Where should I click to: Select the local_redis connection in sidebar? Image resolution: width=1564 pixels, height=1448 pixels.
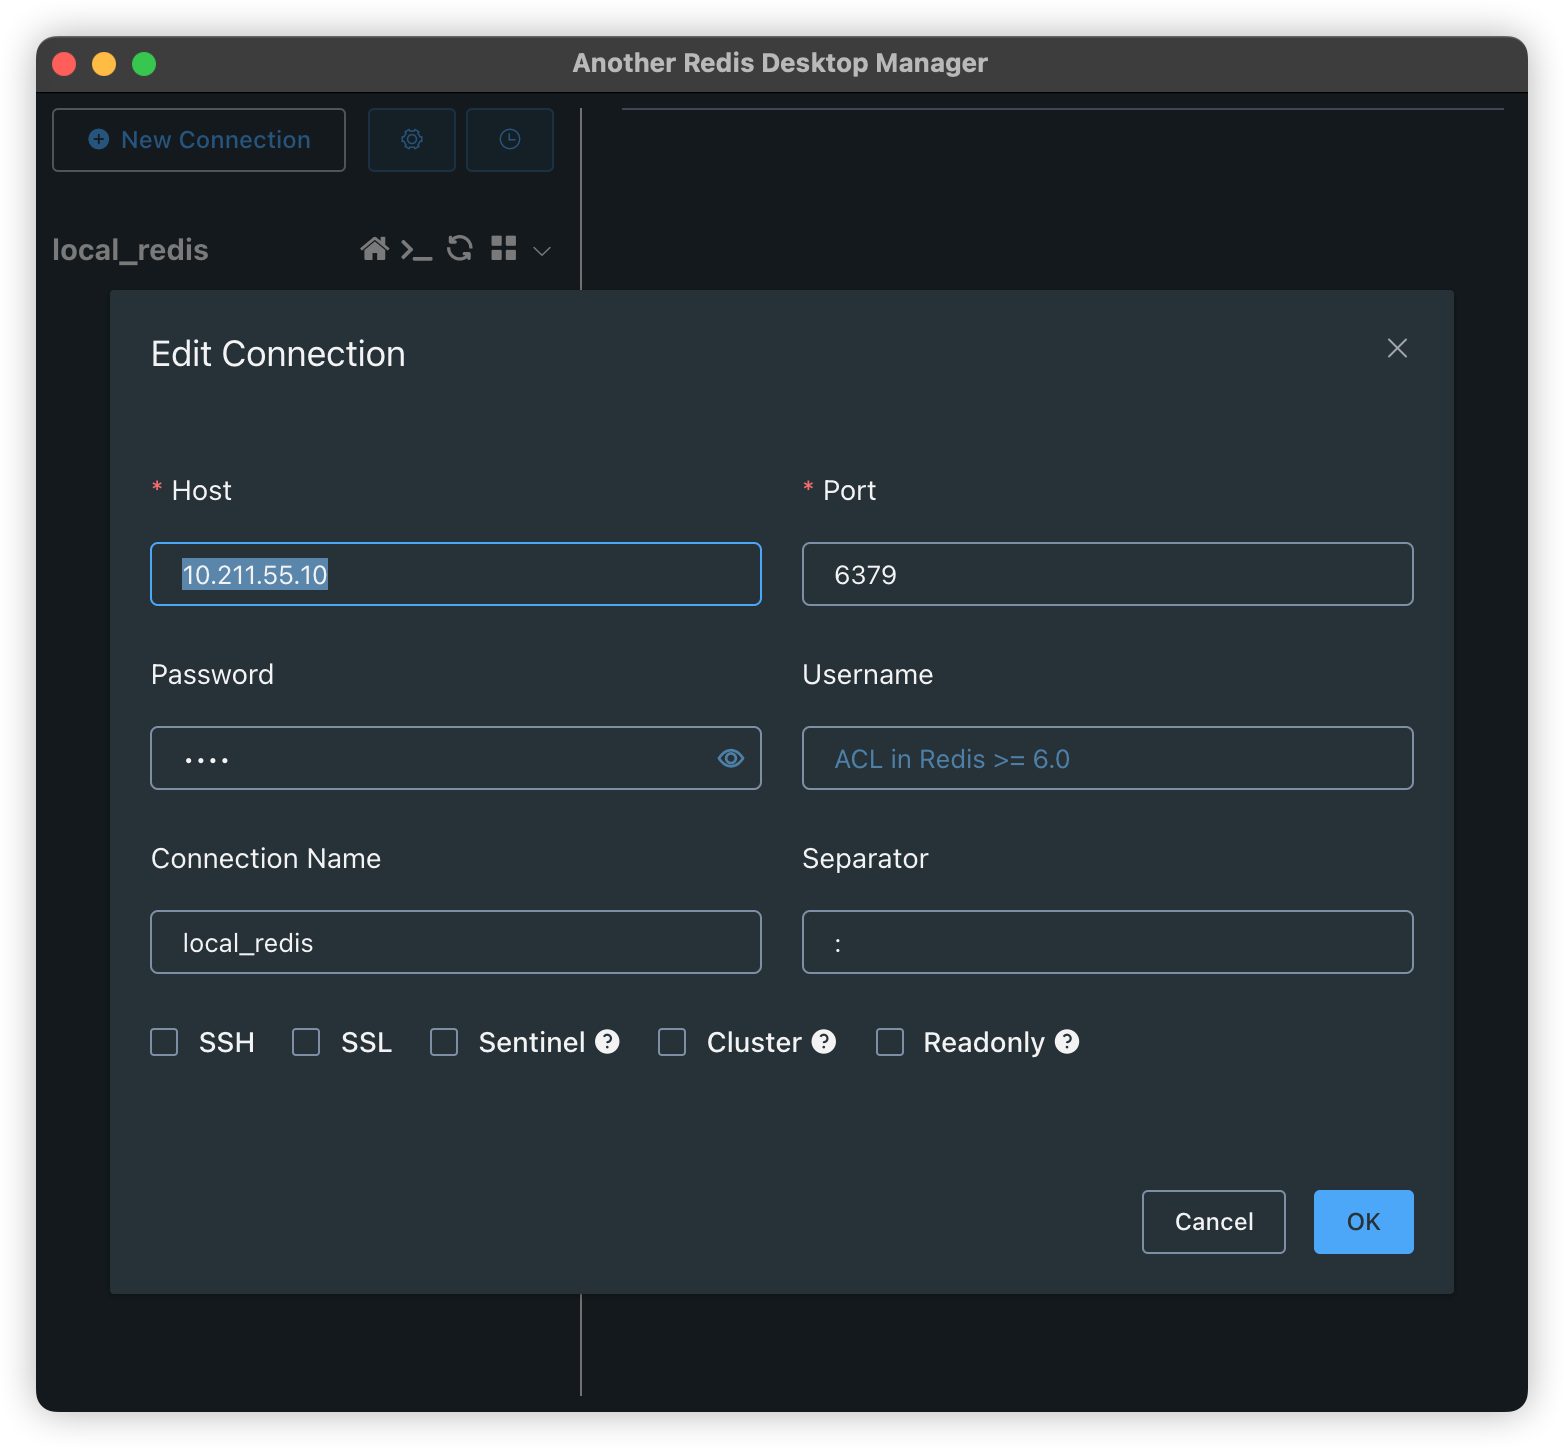(130, 250)
